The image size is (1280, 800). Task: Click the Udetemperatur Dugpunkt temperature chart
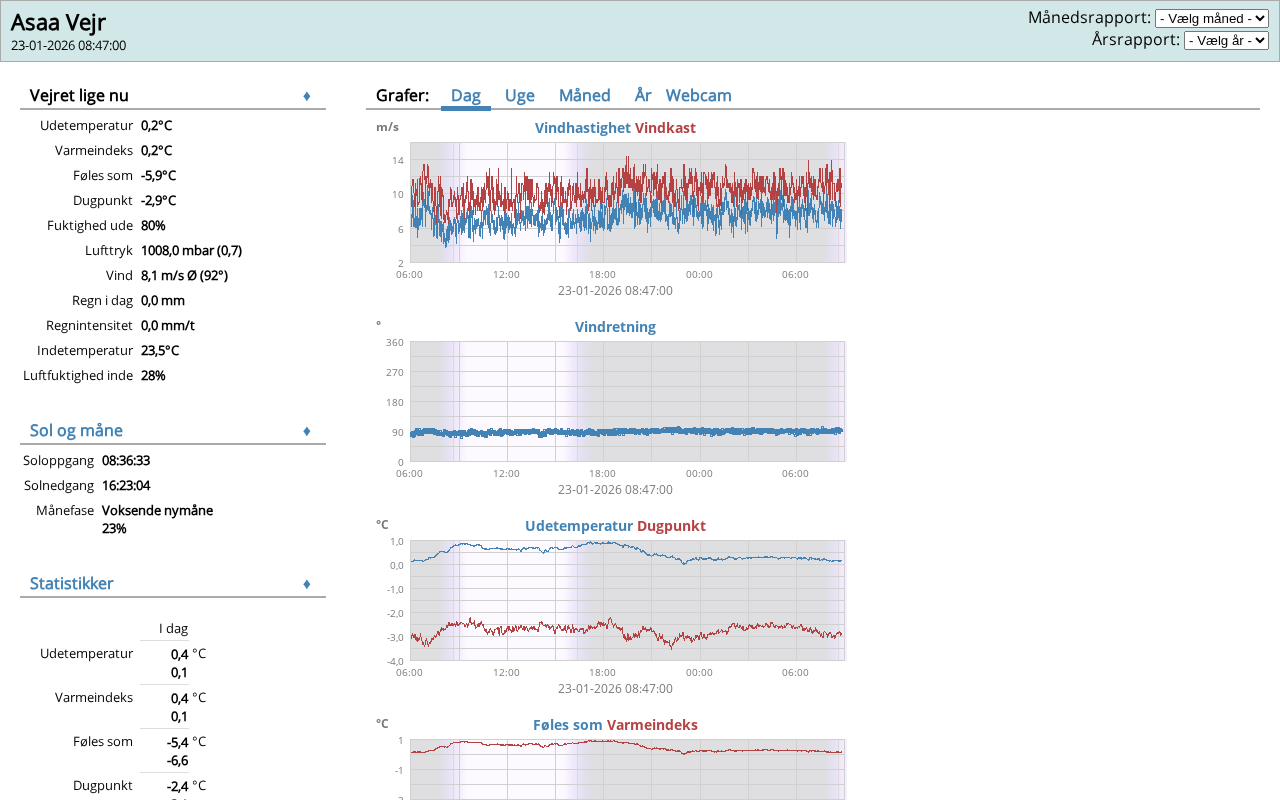[627, 601]
